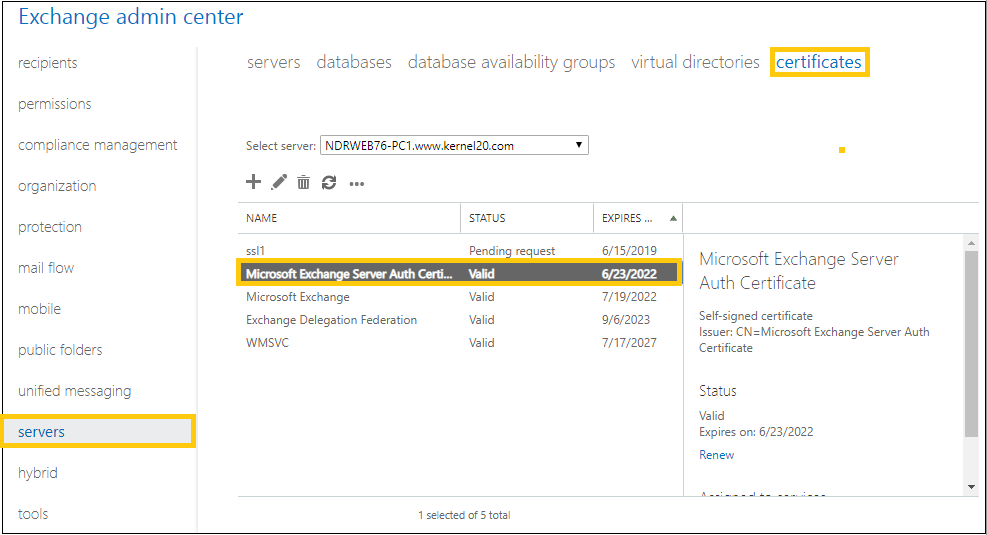Screen dimensions: 987x535
Task: Open the servers tab at the top
Action: coord(273,62)
